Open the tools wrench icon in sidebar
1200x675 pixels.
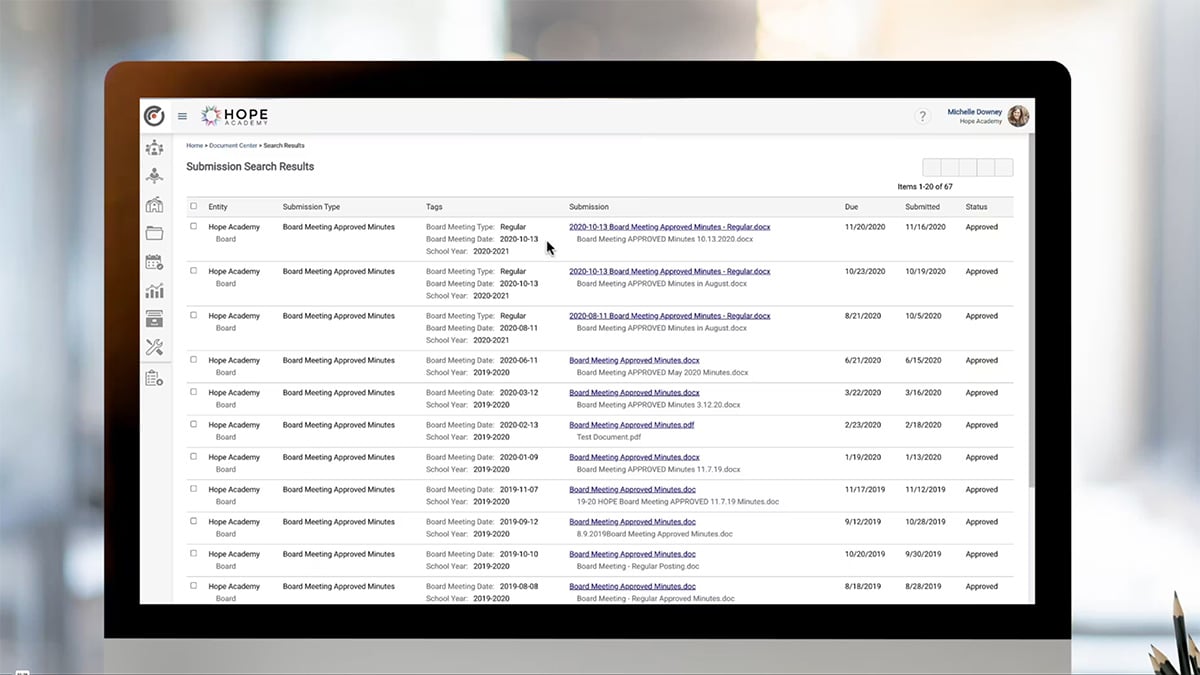point(155,347)
